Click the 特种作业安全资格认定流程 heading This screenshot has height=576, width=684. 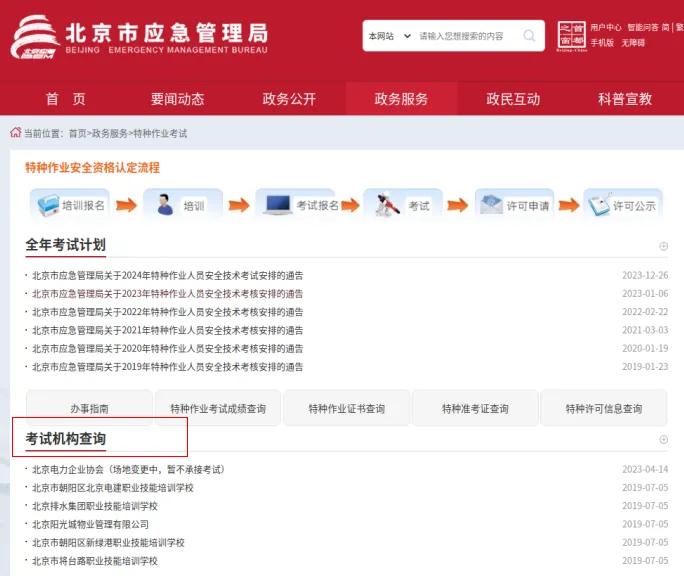point(92,168)
